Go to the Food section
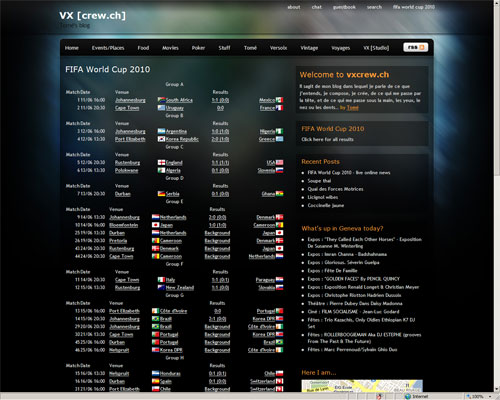The height and width of the screenshot is (400, 500). coord(143,48)
